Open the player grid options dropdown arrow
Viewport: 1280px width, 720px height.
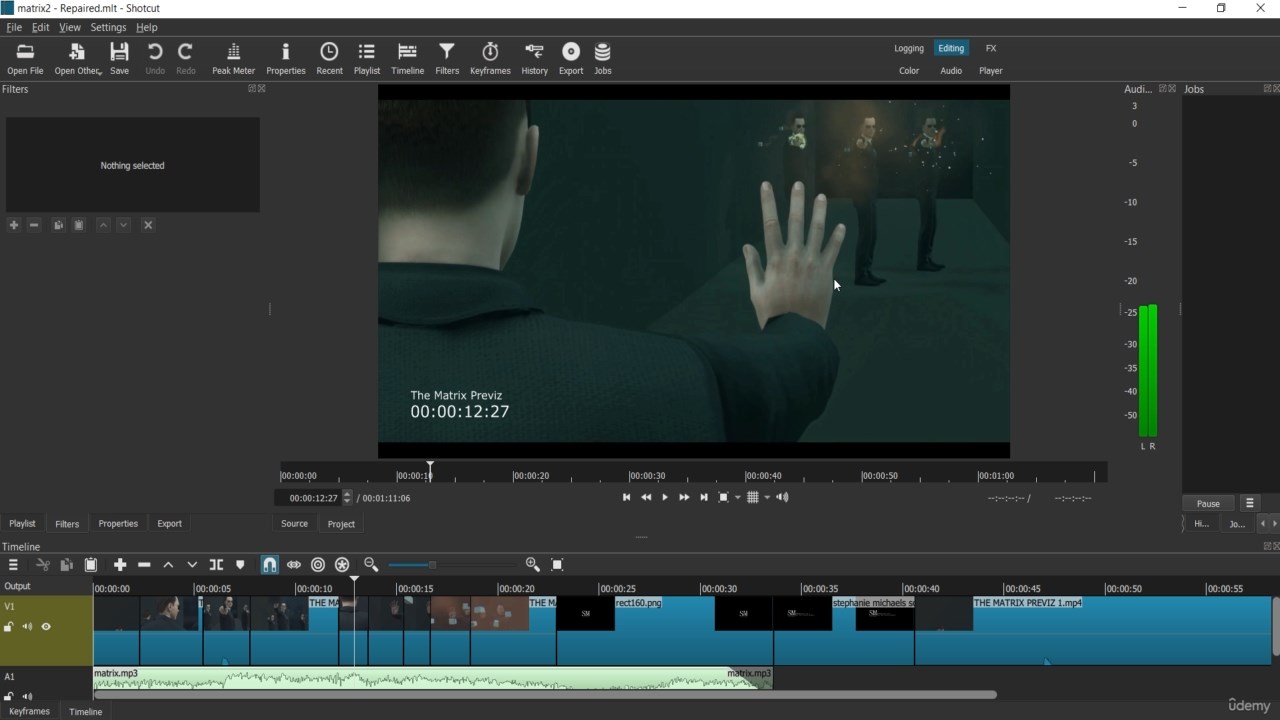click(767, 497)
